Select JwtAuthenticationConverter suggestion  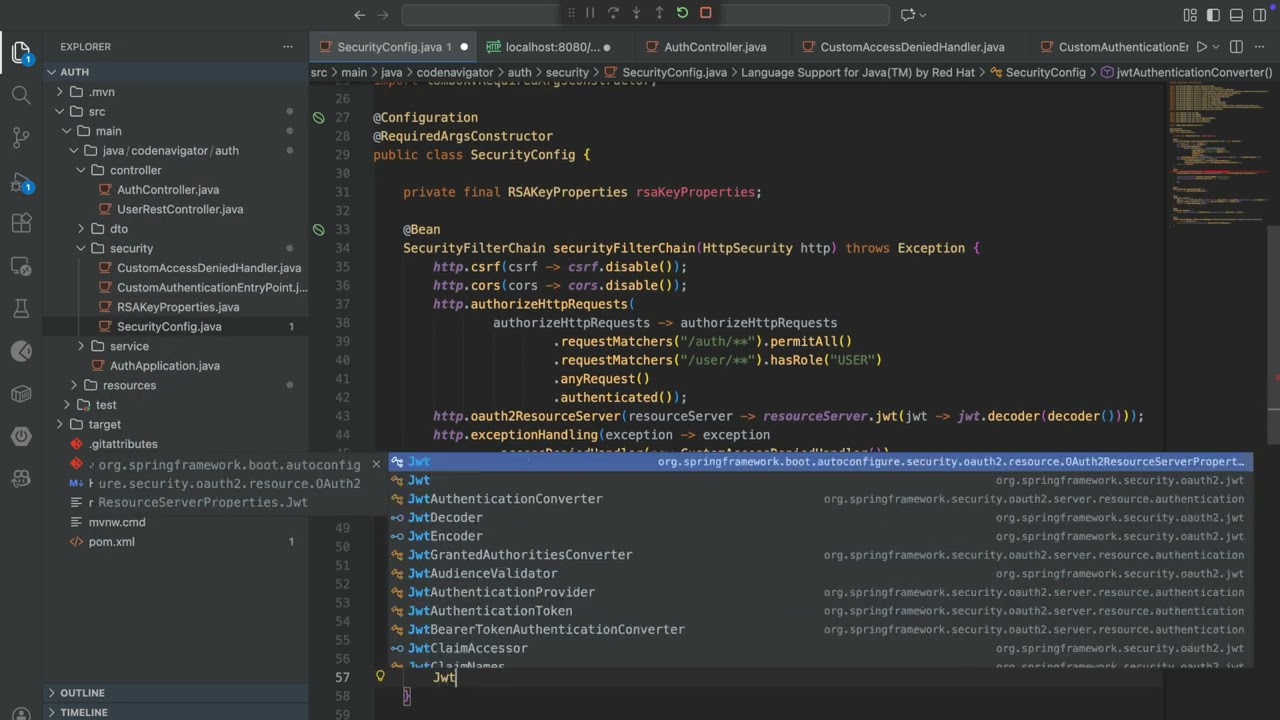tap(820, 499)
